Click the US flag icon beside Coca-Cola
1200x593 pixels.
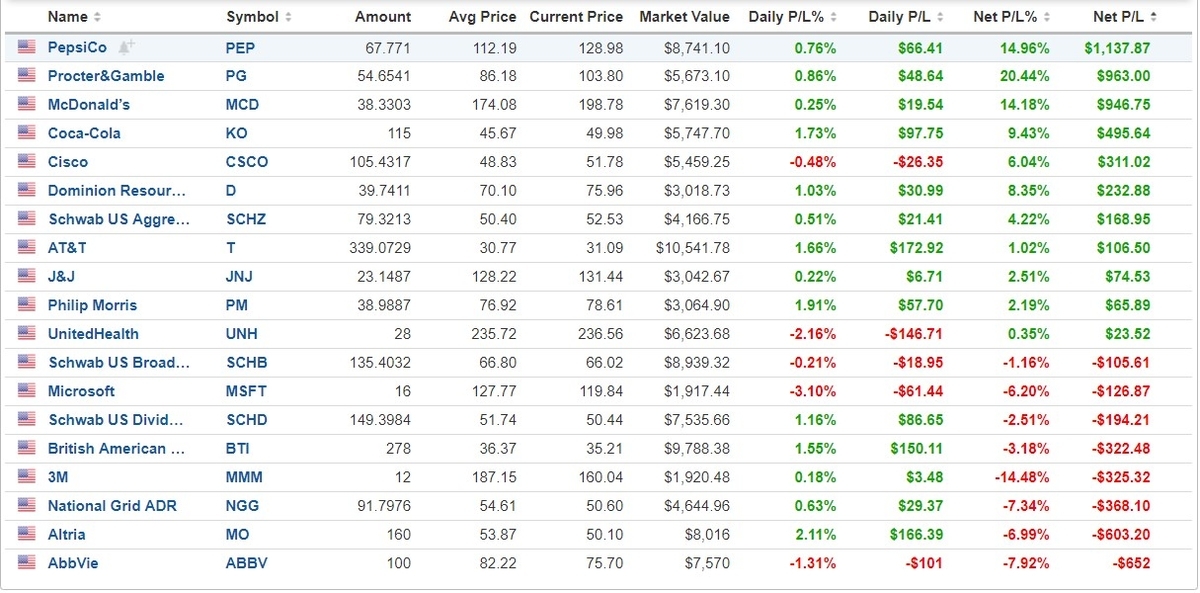[26, 133]
